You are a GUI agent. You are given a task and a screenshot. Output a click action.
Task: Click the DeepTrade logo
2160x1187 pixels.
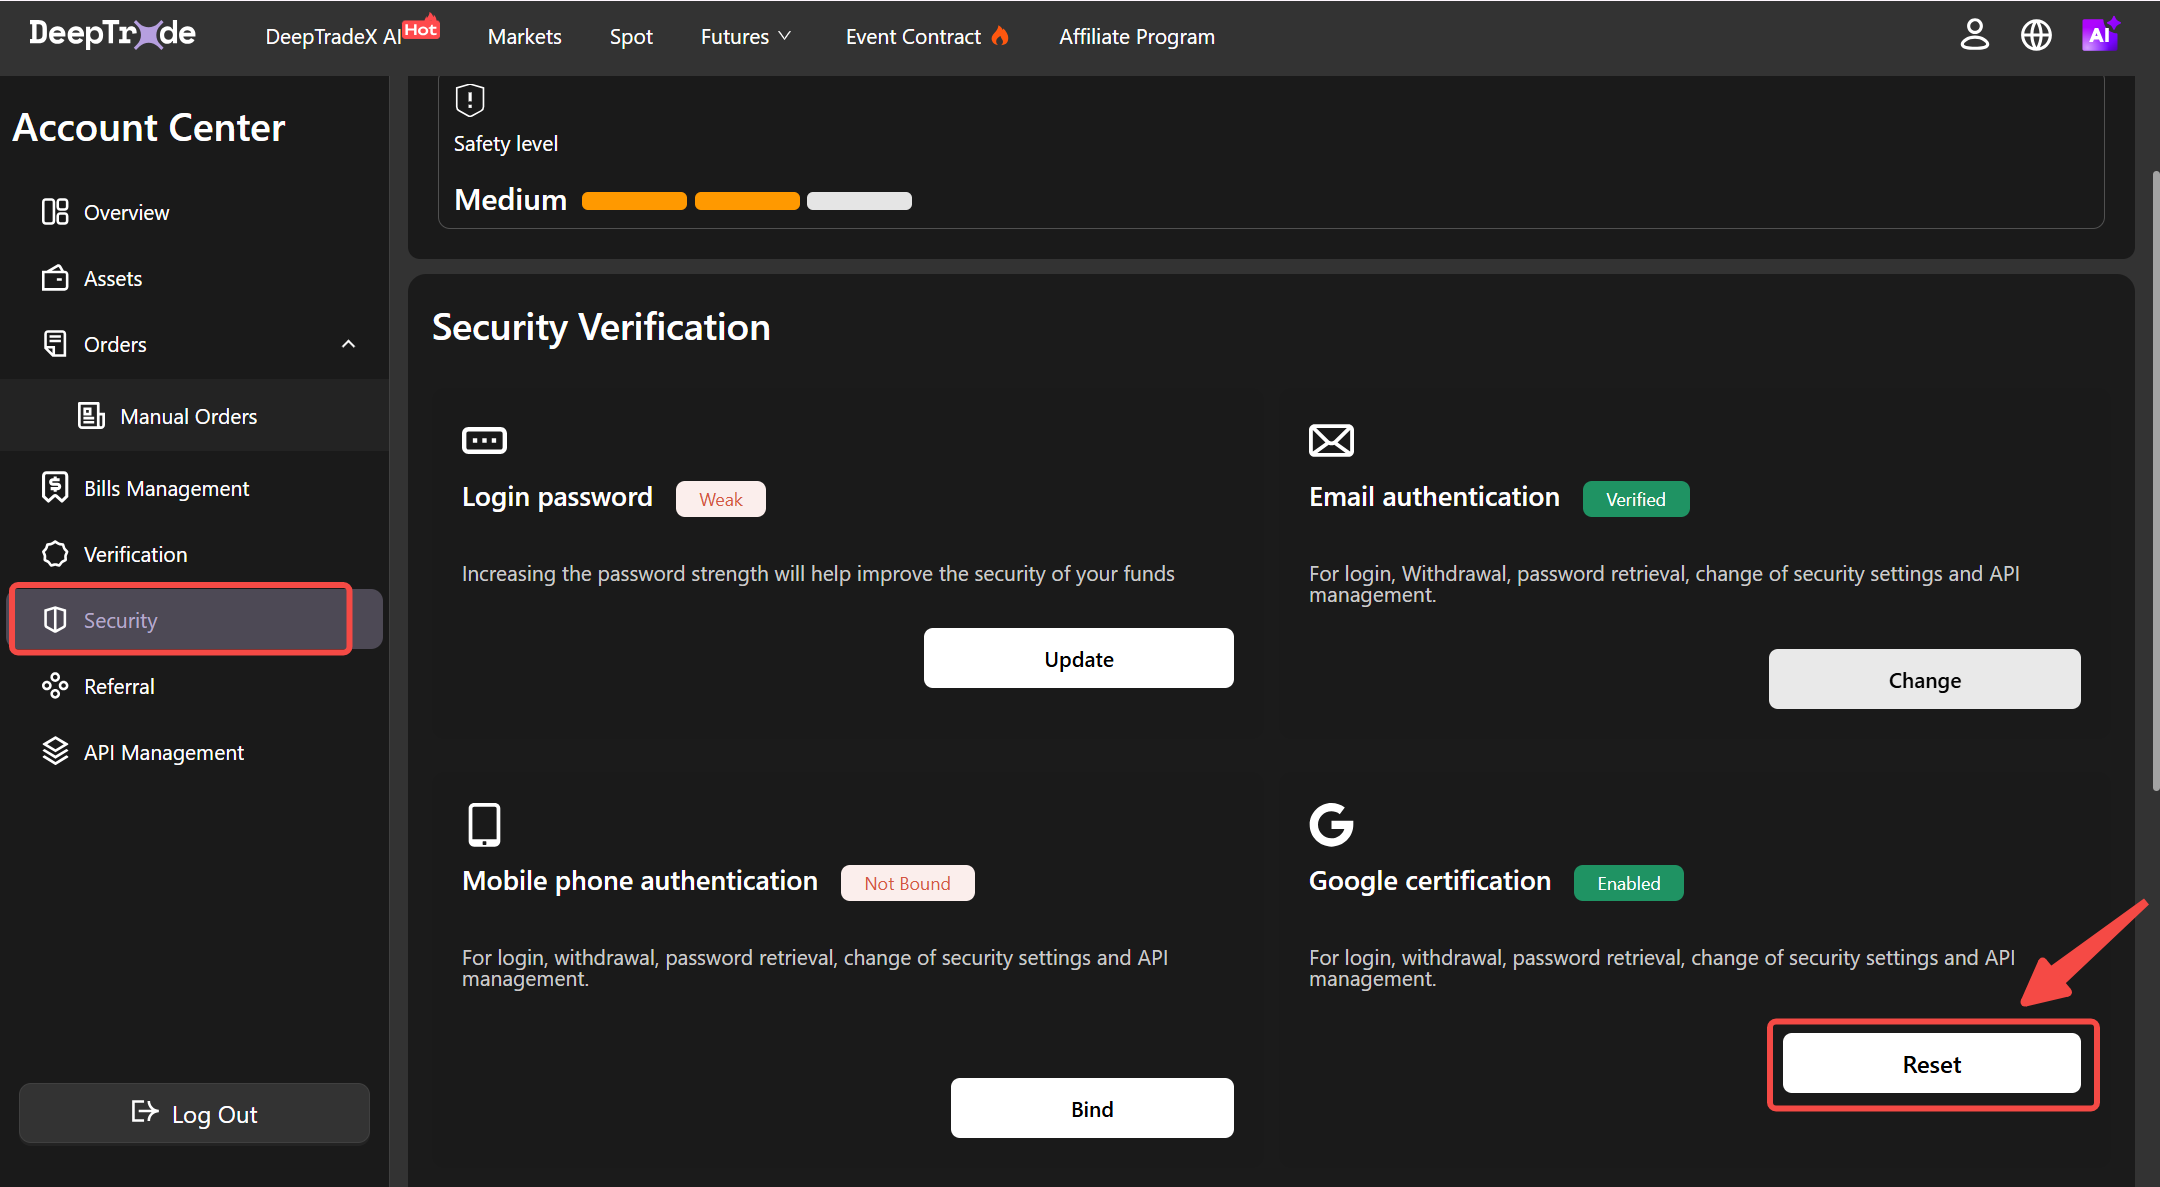(x=112, y=35)
